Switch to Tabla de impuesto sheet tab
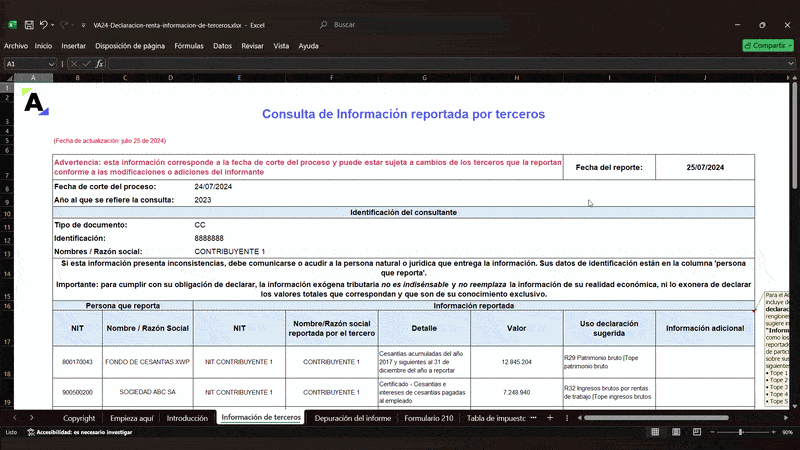 [496, 418]
